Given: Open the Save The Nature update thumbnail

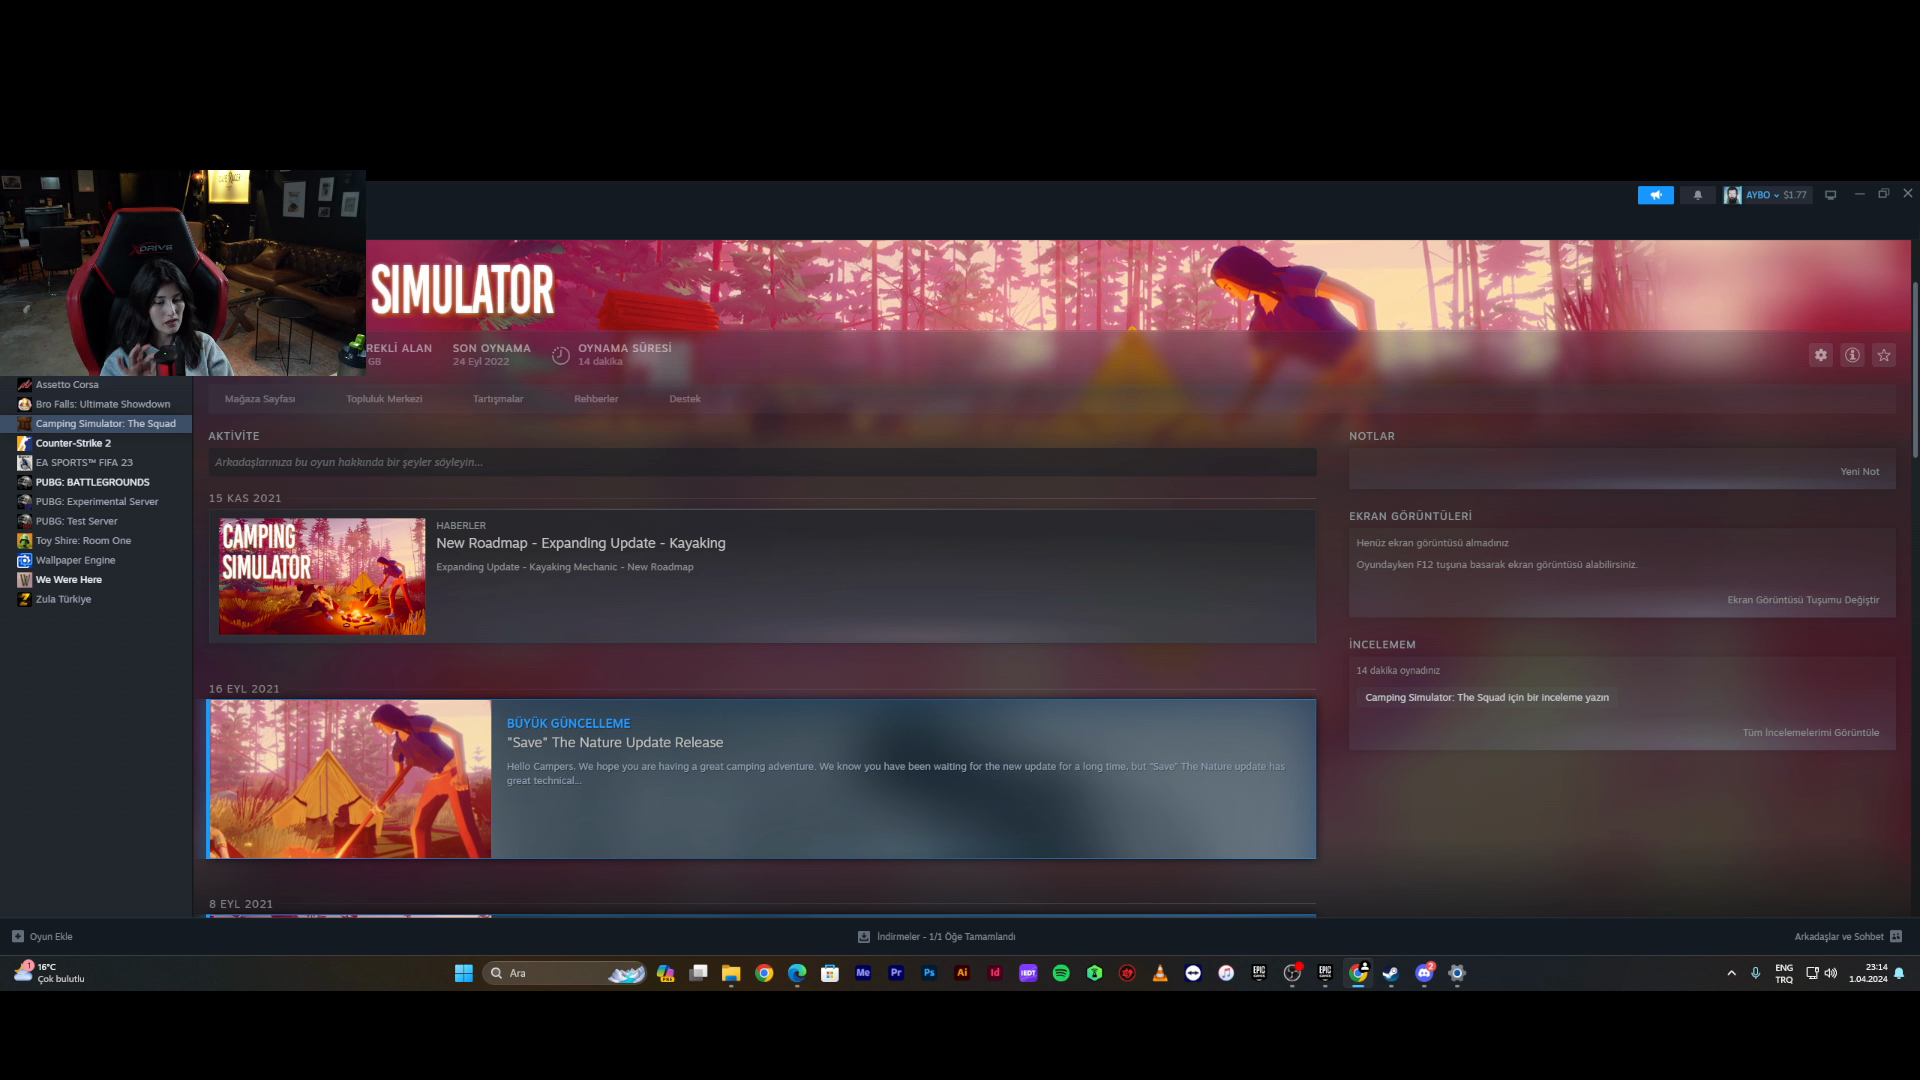Looking at the screenshot, I should [x=350, y=779].
